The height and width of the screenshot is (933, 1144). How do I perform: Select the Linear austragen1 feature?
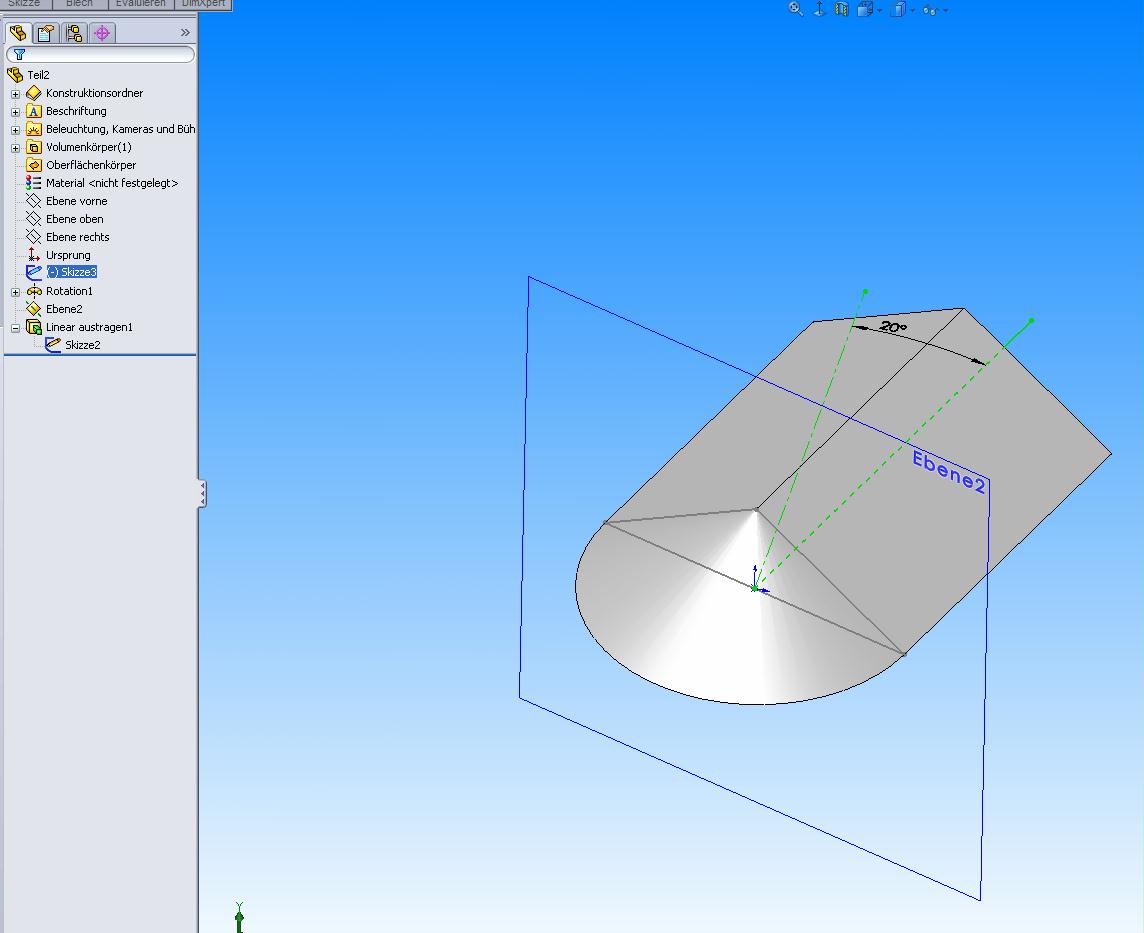tap(89, 327)
